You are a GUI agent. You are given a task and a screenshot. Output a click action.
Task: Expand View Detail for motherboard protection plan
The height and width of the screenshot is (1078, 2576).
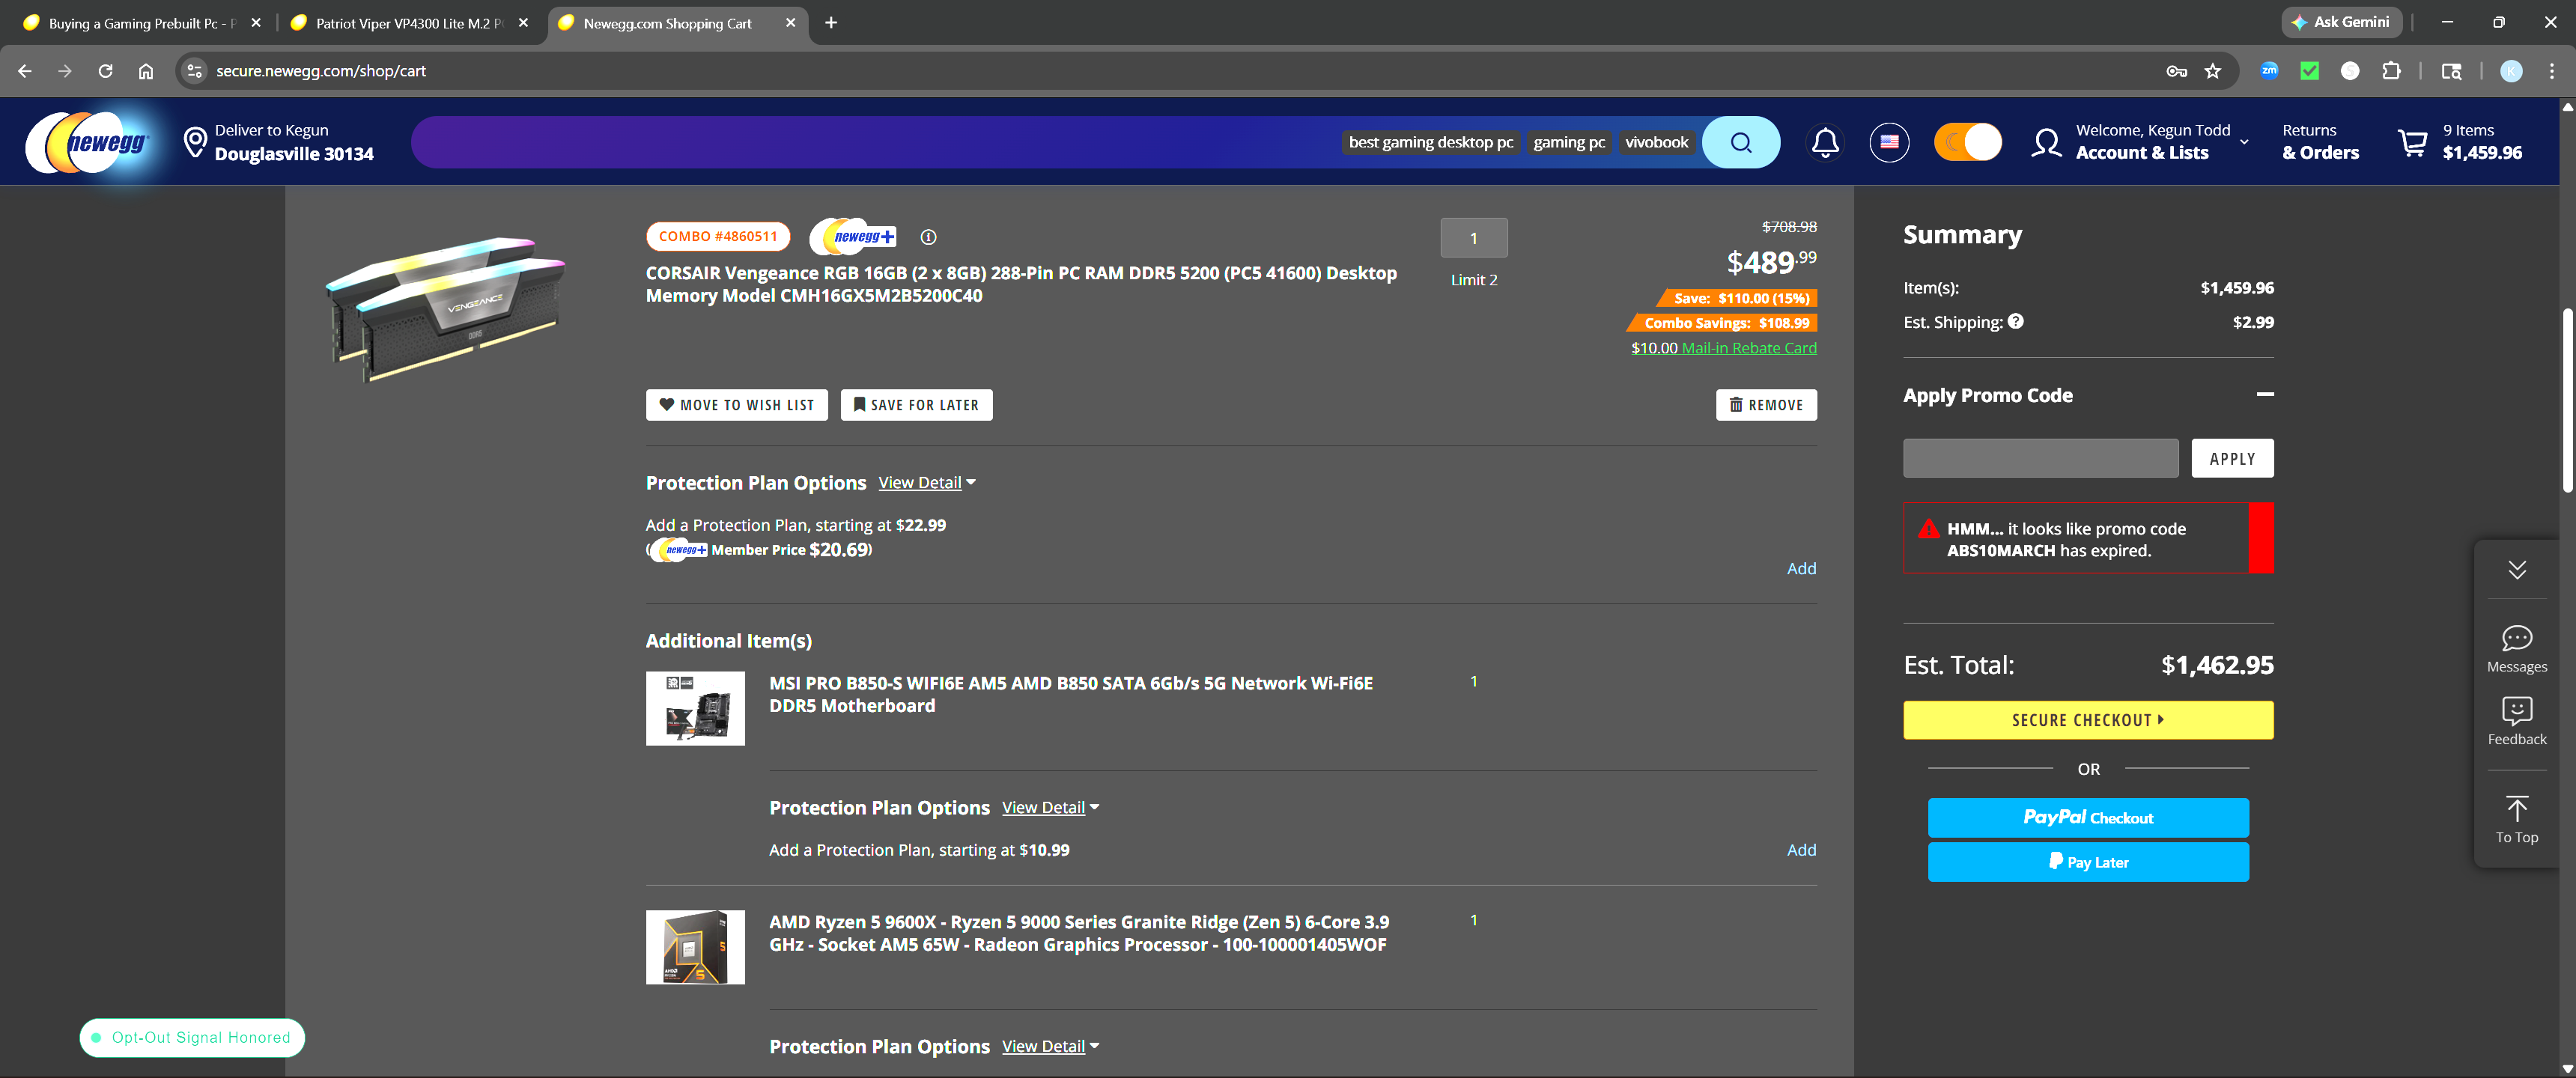1049,808
